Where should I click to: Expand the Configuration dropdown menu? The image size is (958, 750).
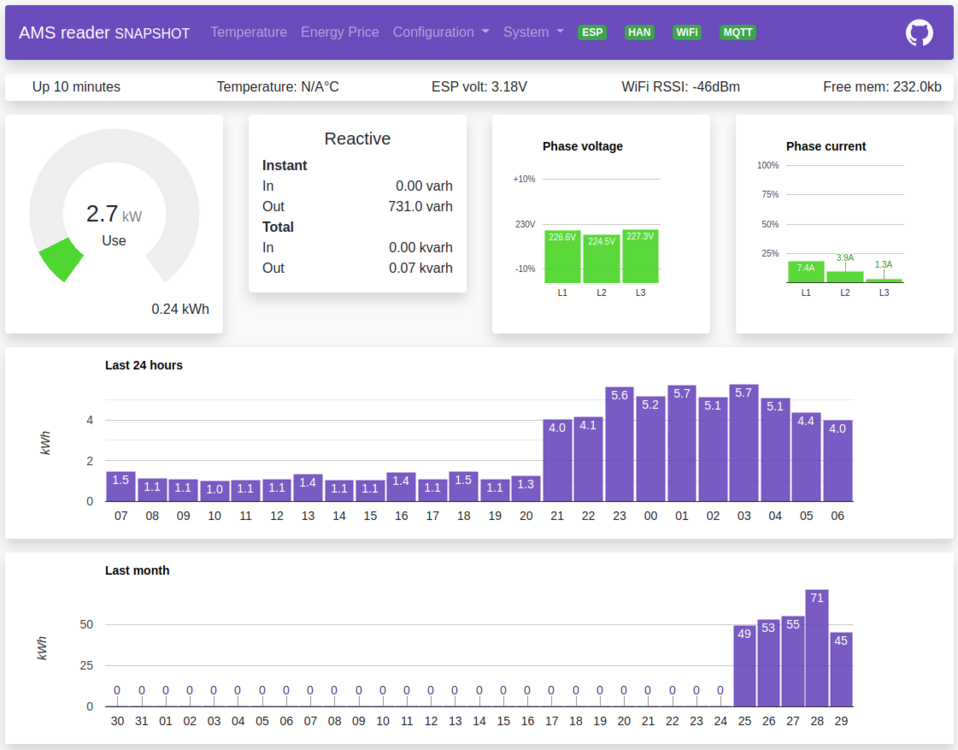pyautogui.click(x=441, y=32)
